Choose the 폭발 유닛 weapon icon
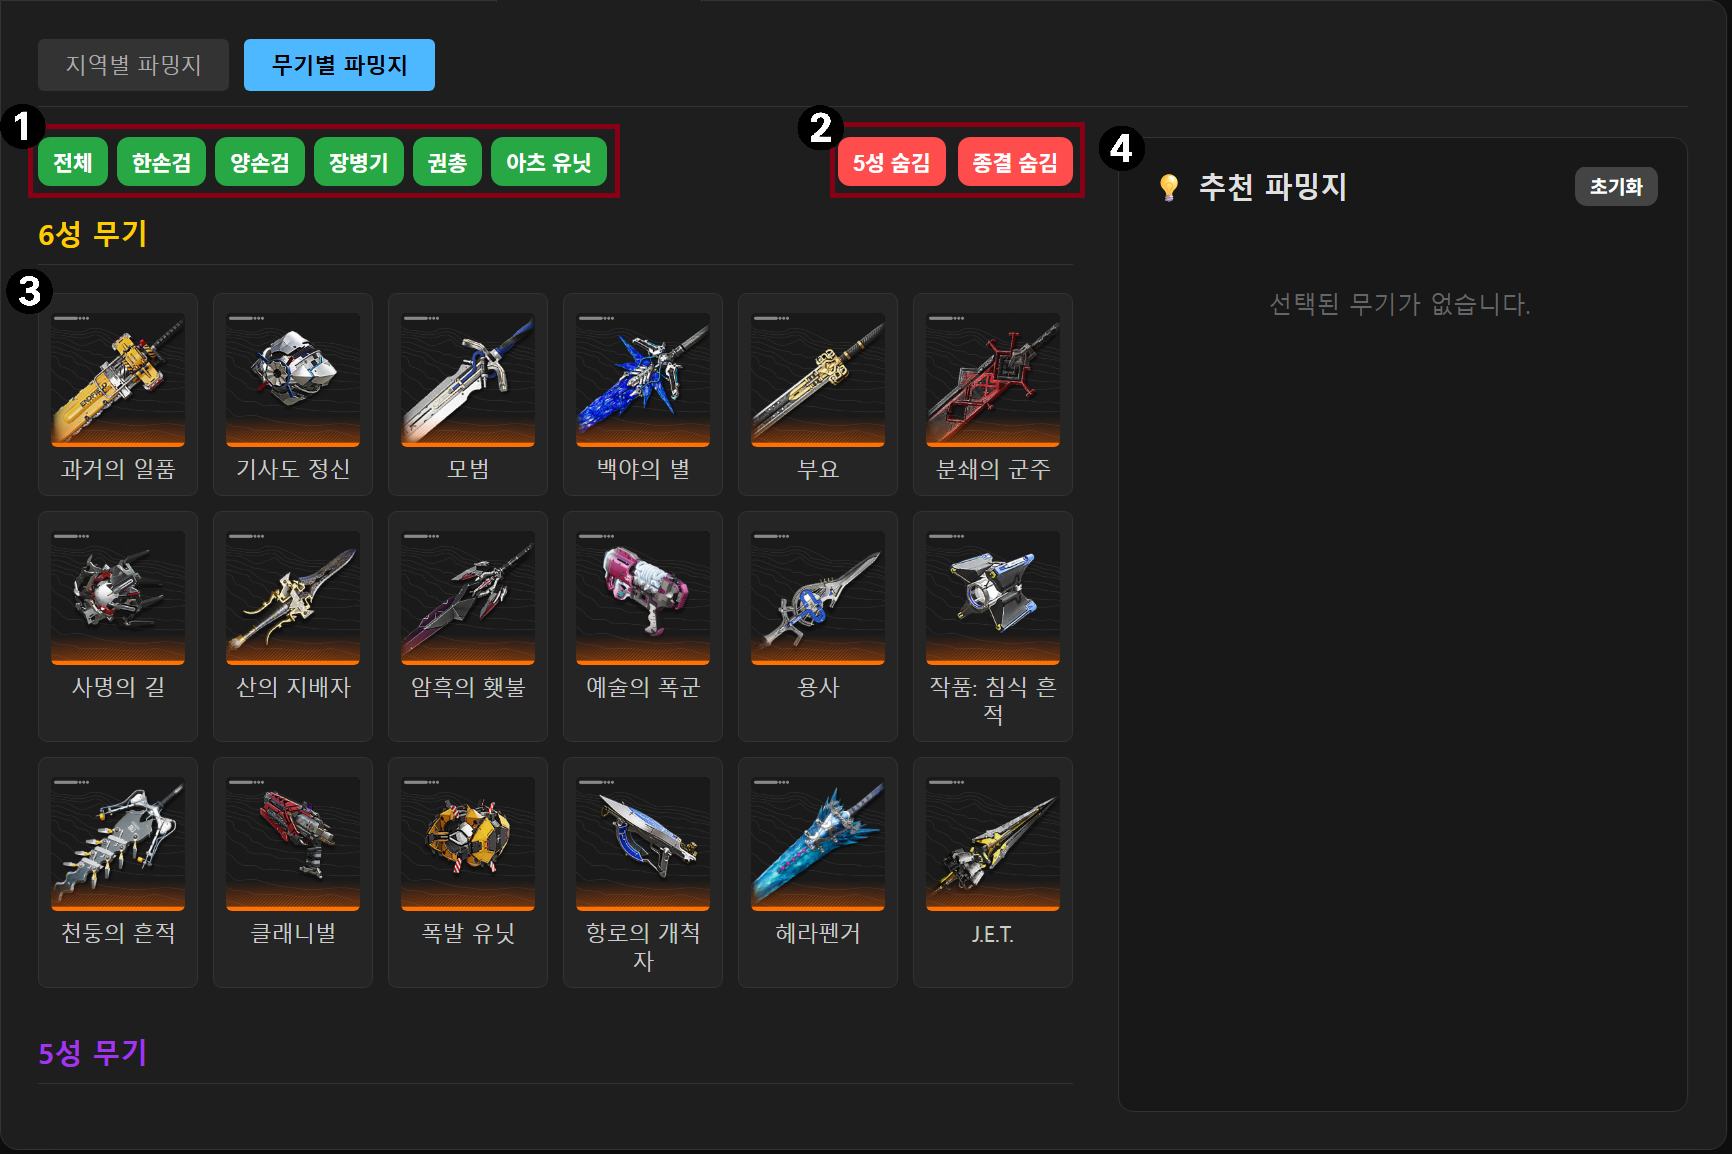Image resolution: width=1732 pixels, height=1154 pixels. 468,843
